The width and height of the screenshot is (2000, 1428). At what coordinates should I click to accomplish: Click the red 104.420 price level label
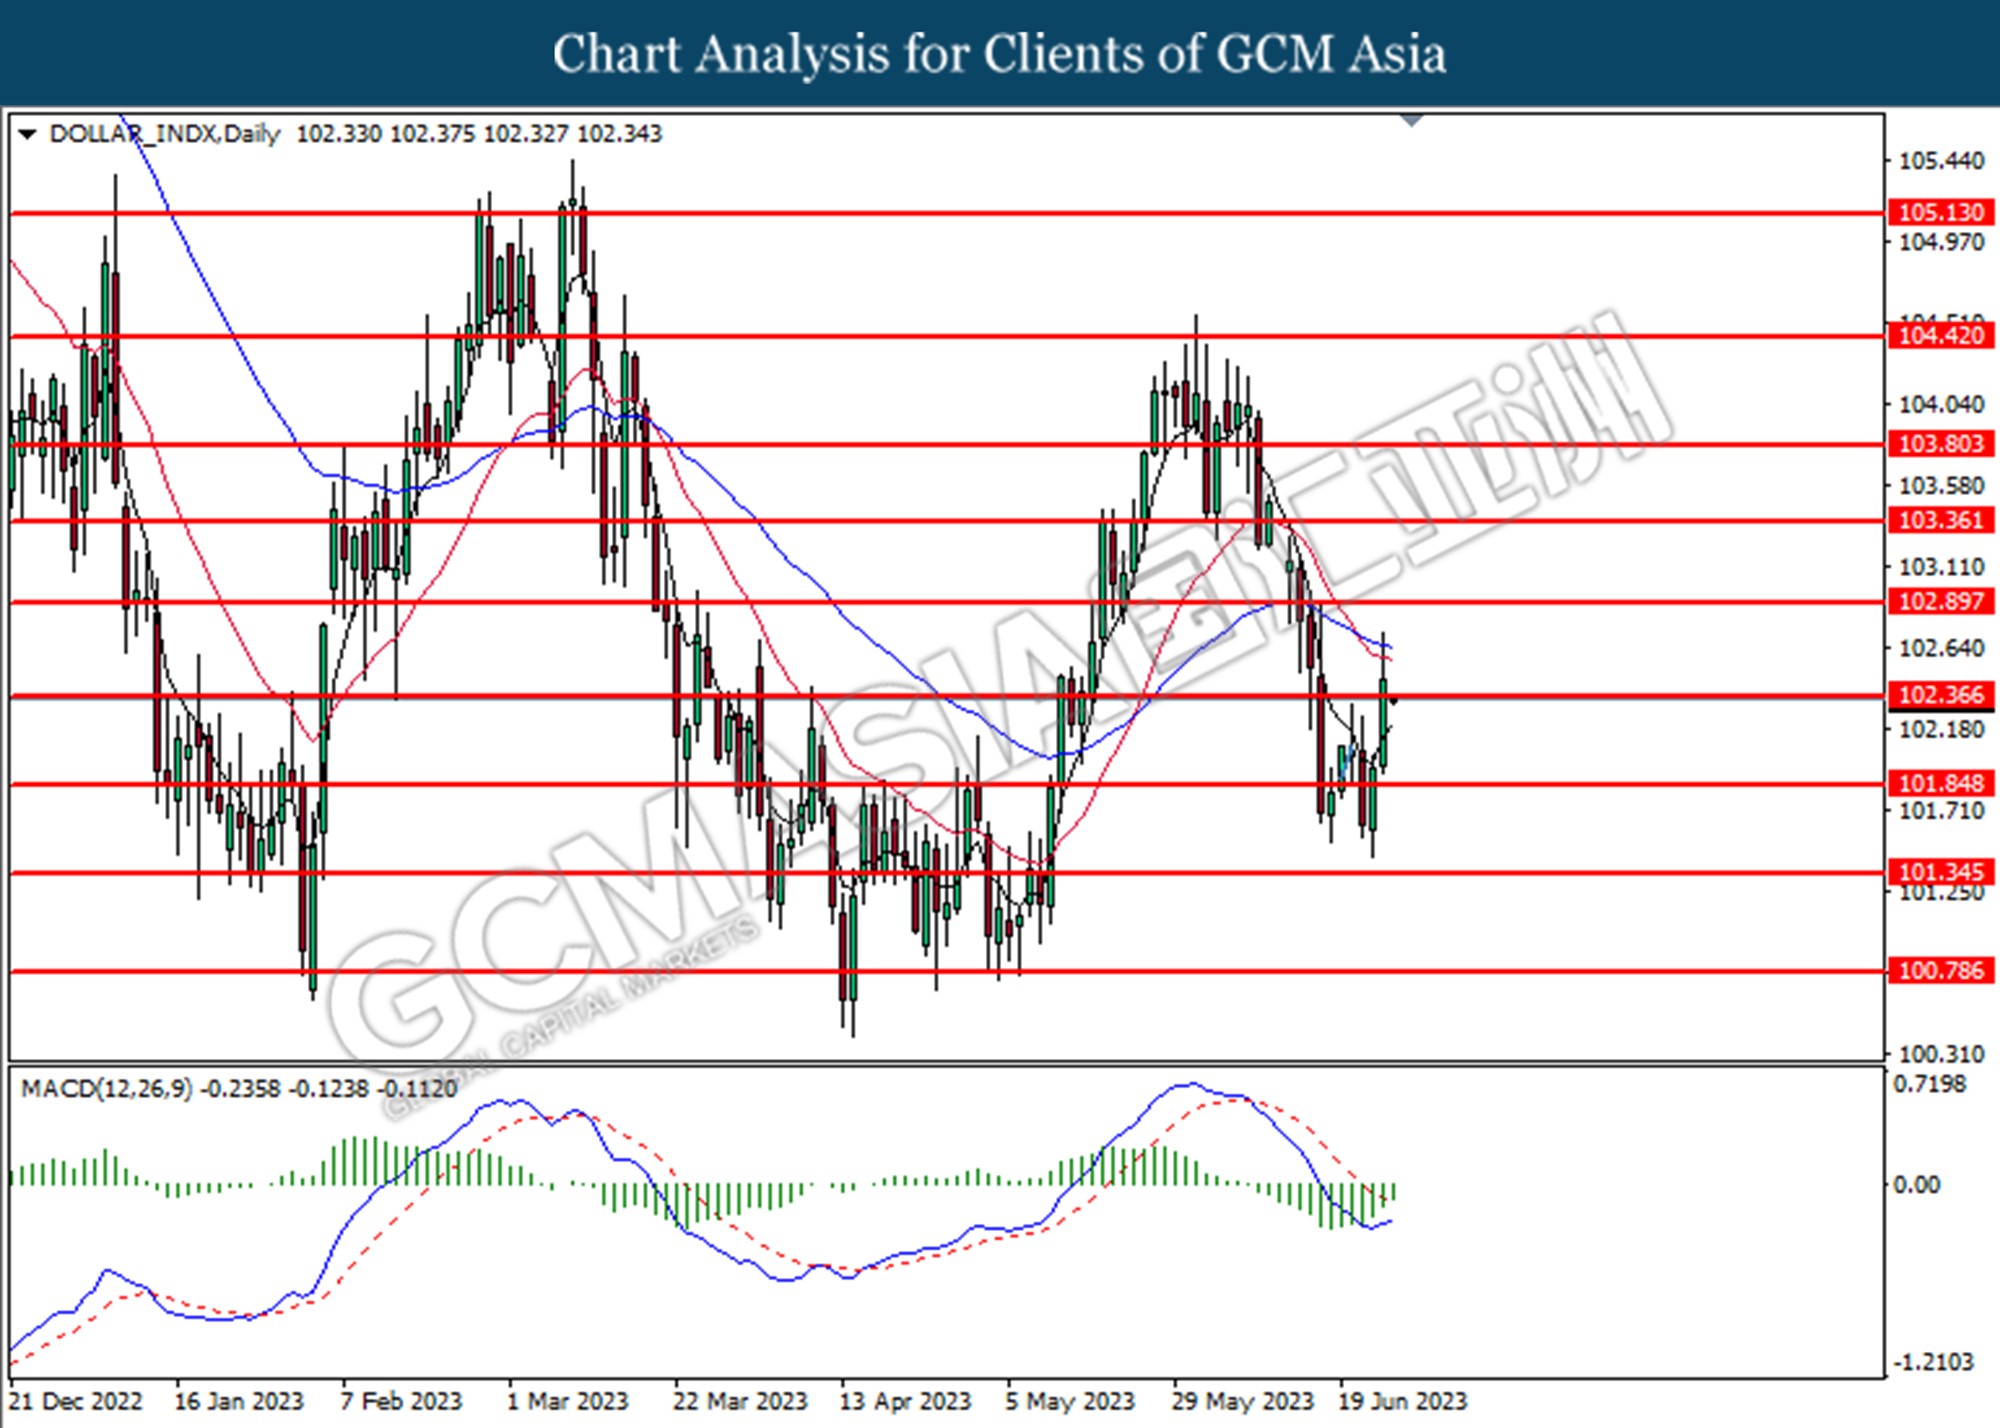pos(1940,336)
